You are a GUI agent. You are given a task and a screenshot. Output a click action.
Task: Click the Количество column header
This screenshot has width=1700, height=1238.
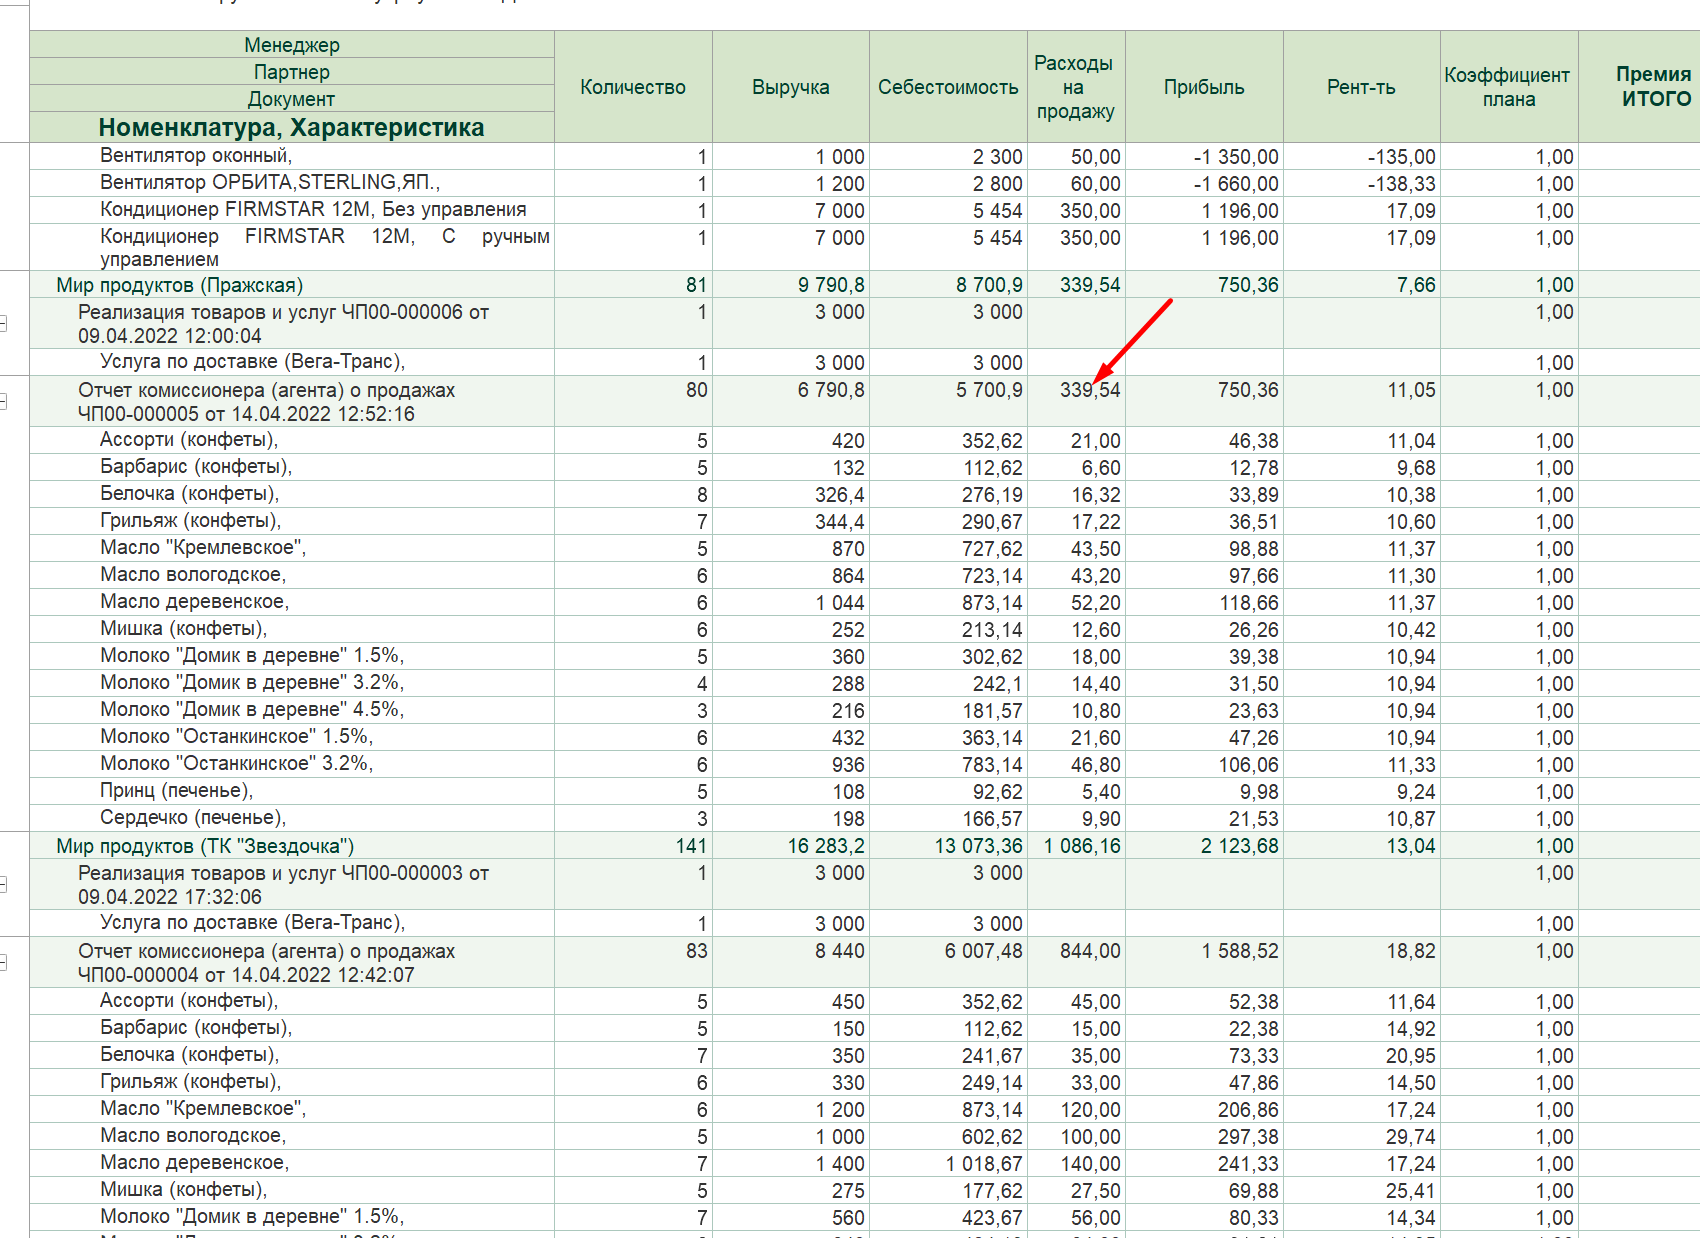633,87
